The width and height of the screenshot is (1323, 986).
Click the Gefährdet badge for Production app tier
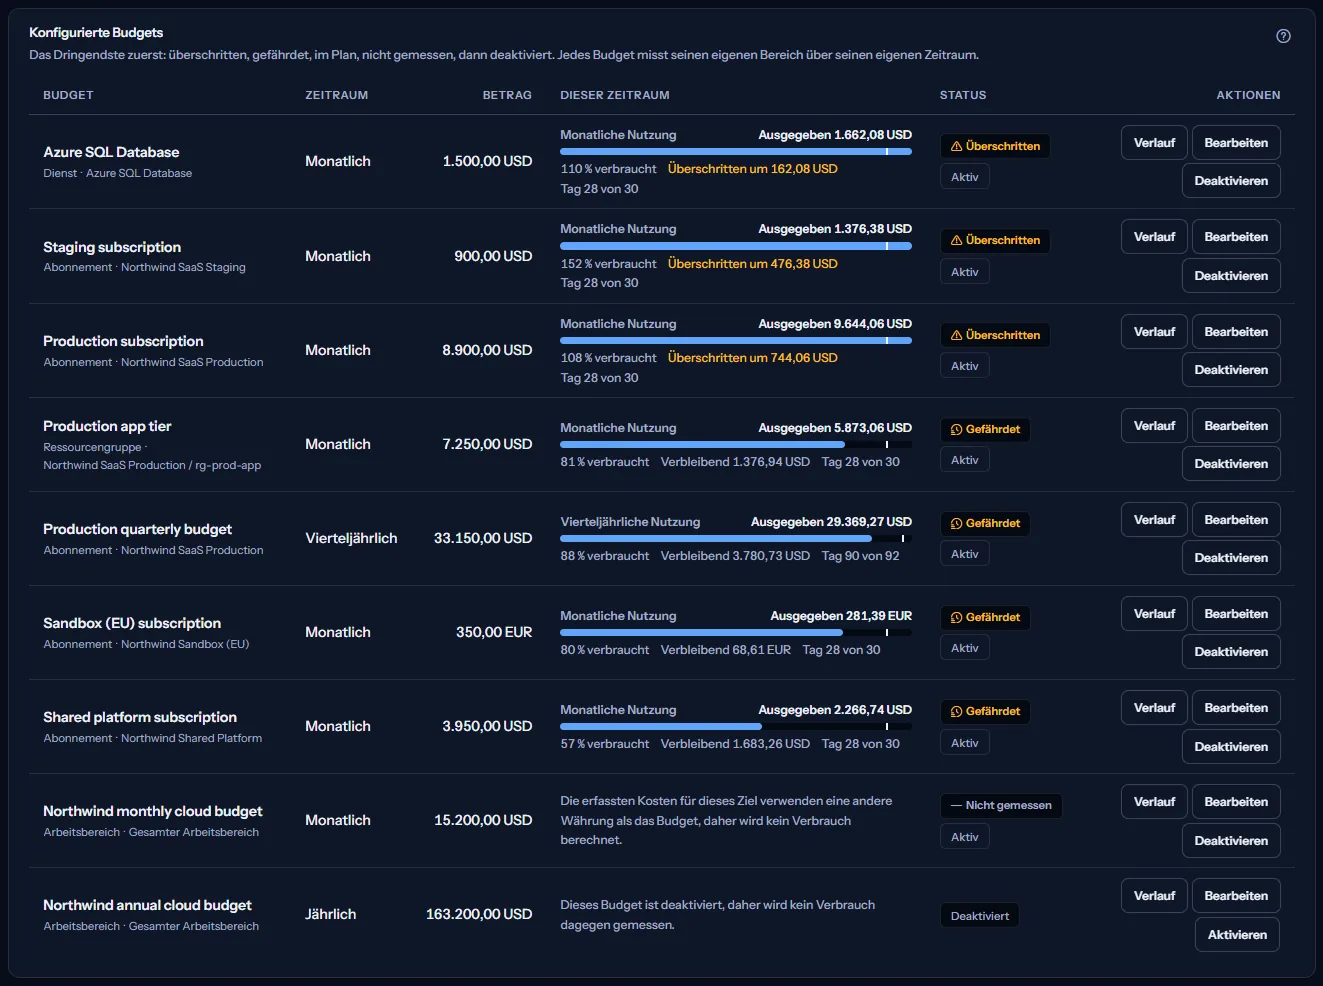click(x=985, y=429)
